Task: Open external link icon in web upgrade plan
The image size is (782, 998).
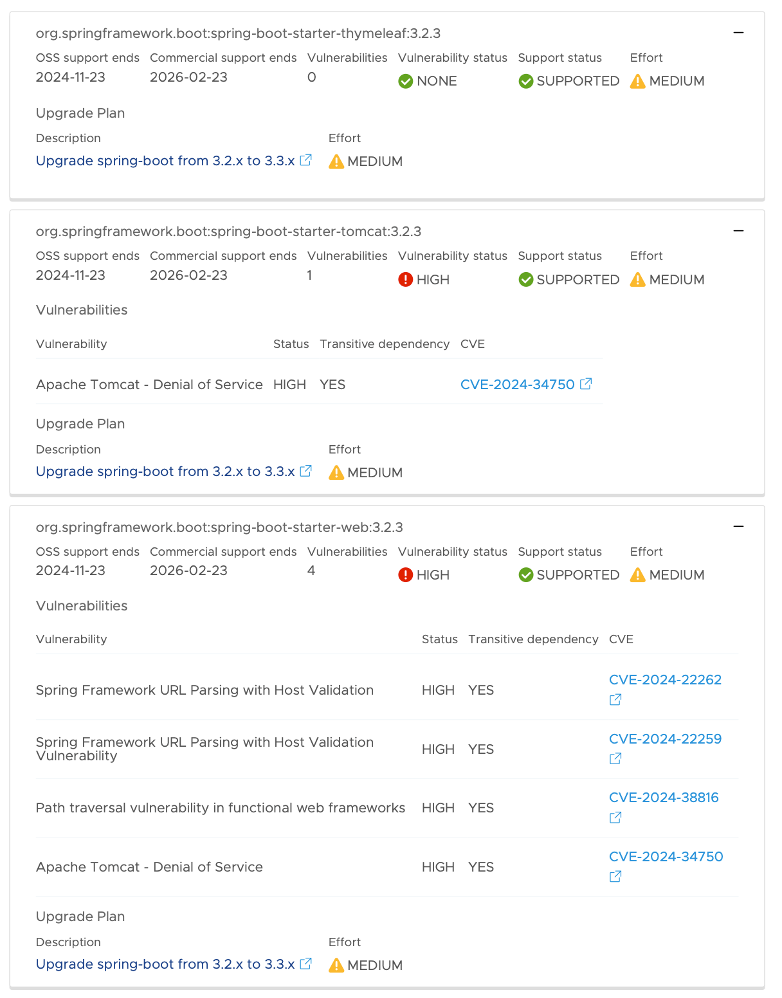Action: [305, 964]
